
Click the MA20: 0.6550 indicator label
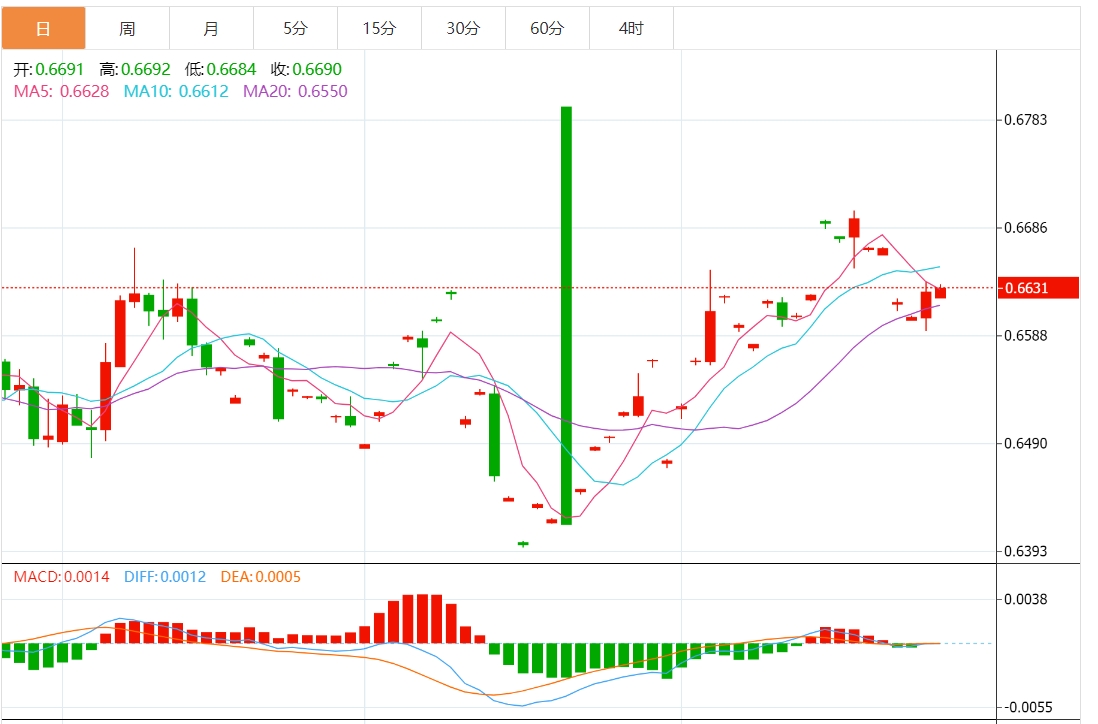[295, 91]
